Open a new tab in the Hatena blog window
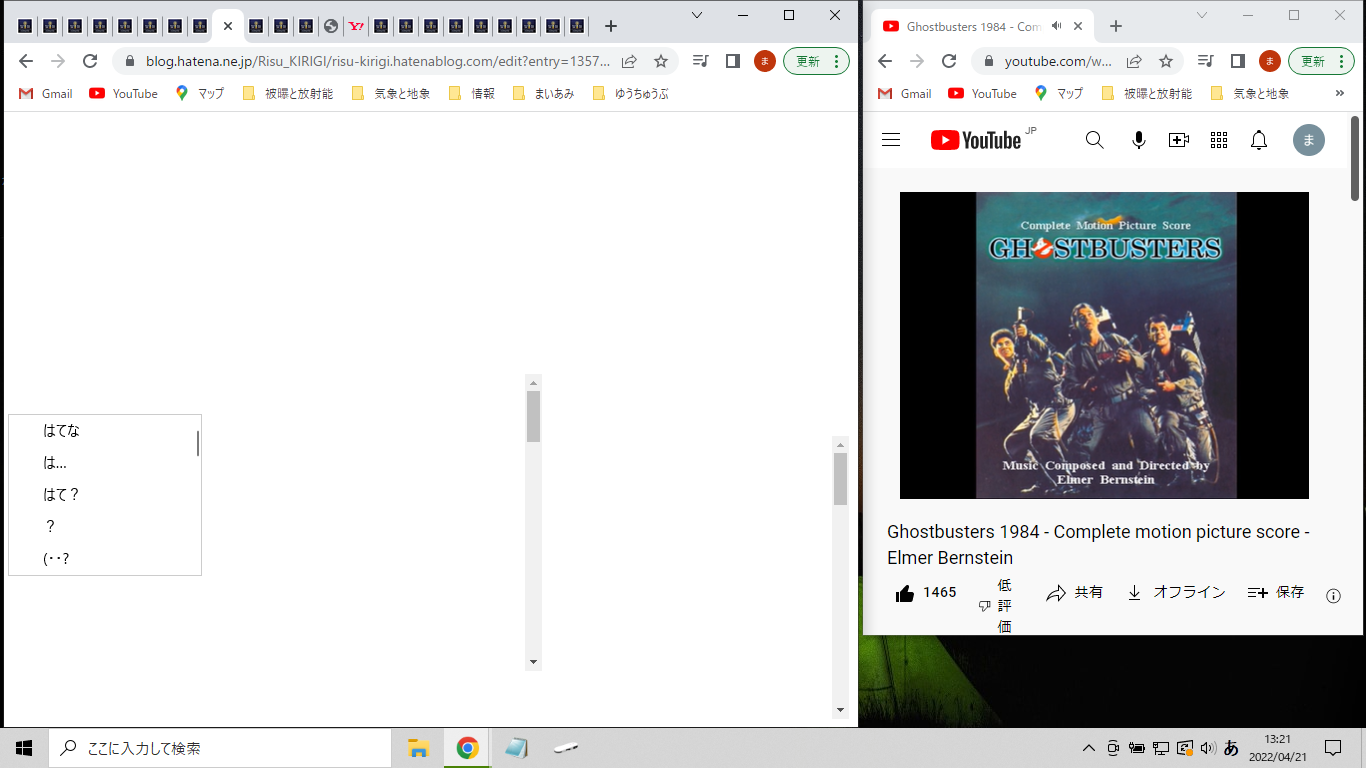 pyautogui.click(x=611, y=27)
